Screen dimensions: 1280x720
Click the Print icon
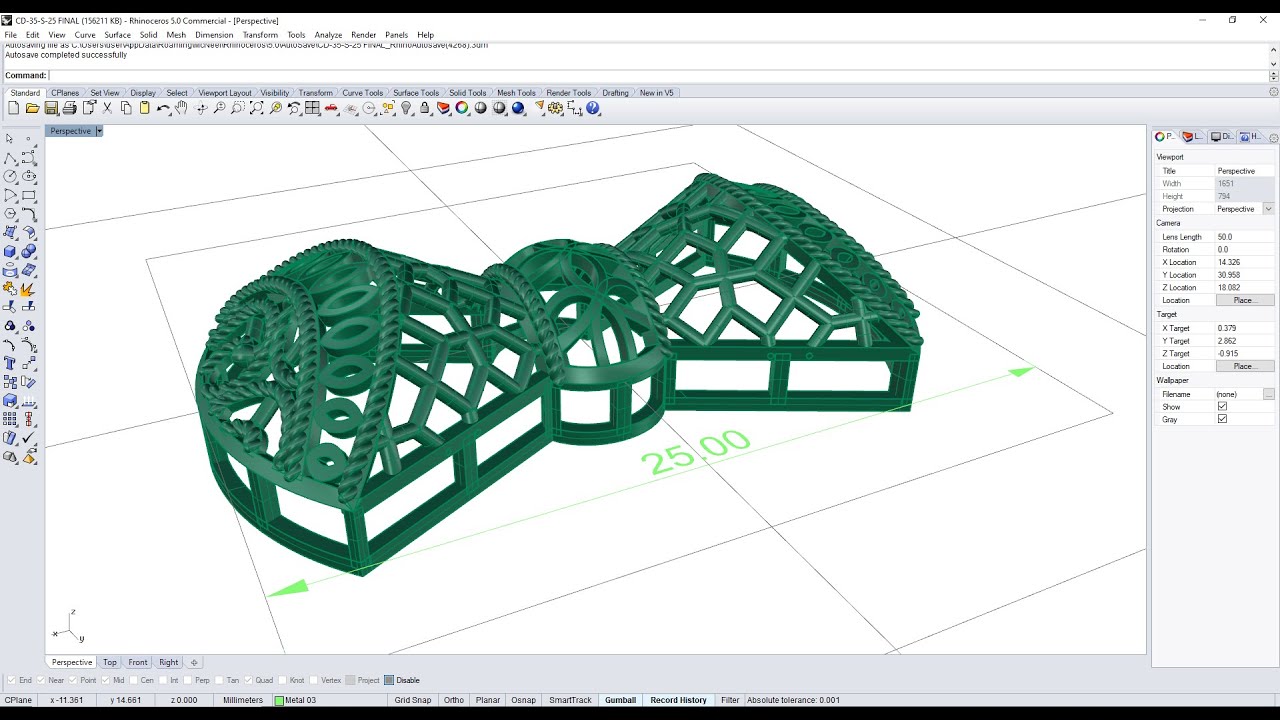coord(69,108)
